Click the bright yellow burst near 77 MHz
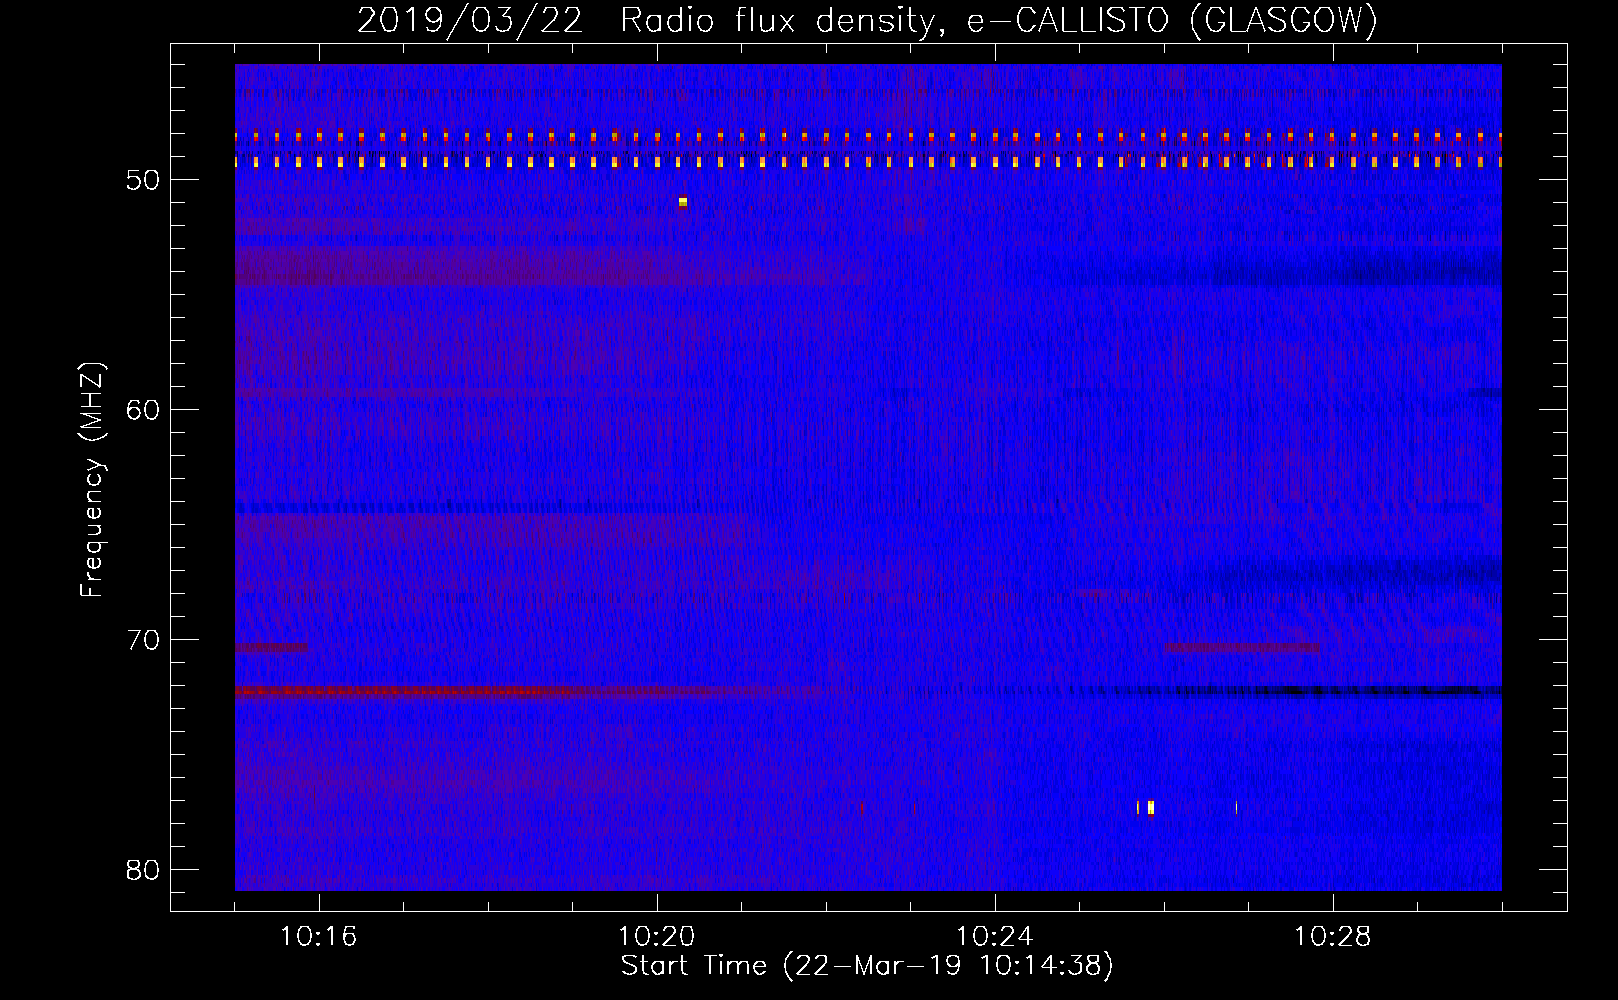 pyautogui.click(x=1151, y=807)
